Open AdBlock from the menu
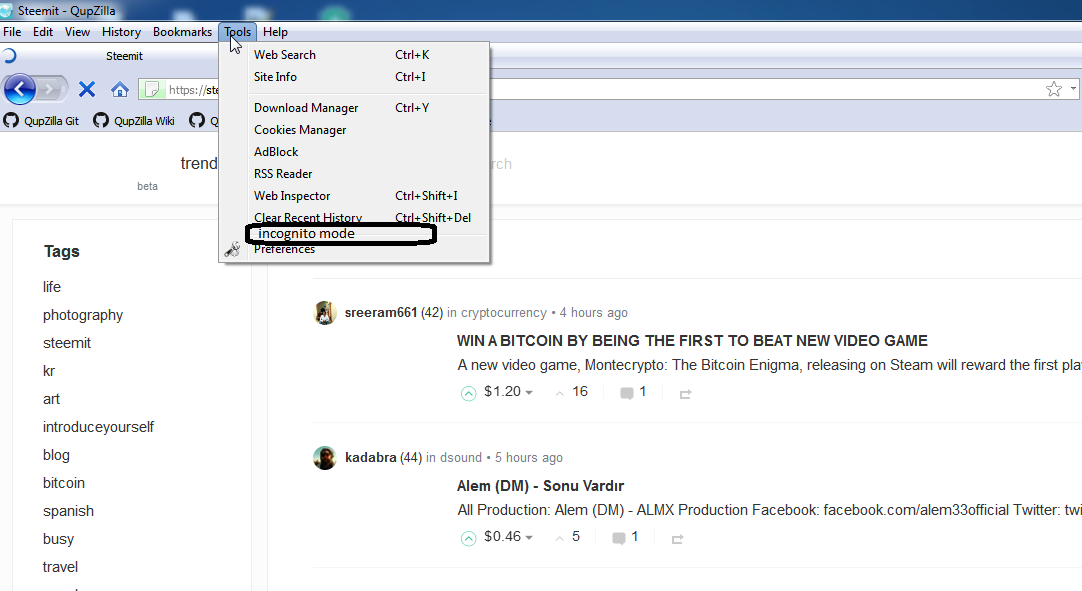 pyautogui.click(x=354, y=152)
